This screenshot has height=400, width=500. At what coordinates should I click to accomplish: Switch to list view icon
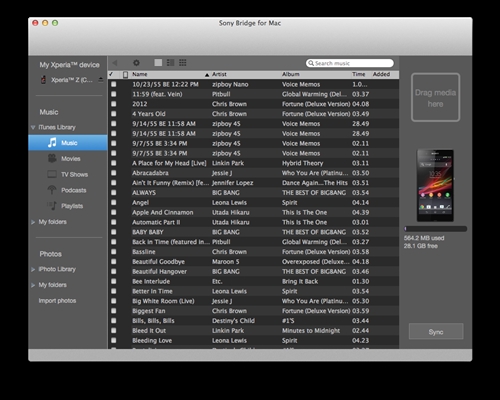pyautogui.click(x=170, y=63)
